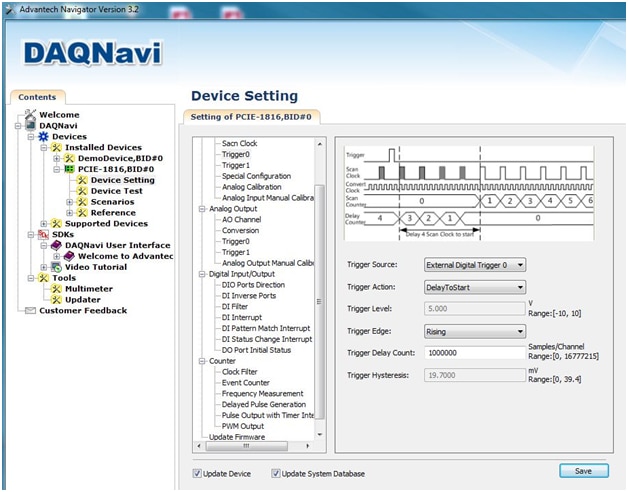
Task: Select Special Configuration item
Action: point(256,176)
